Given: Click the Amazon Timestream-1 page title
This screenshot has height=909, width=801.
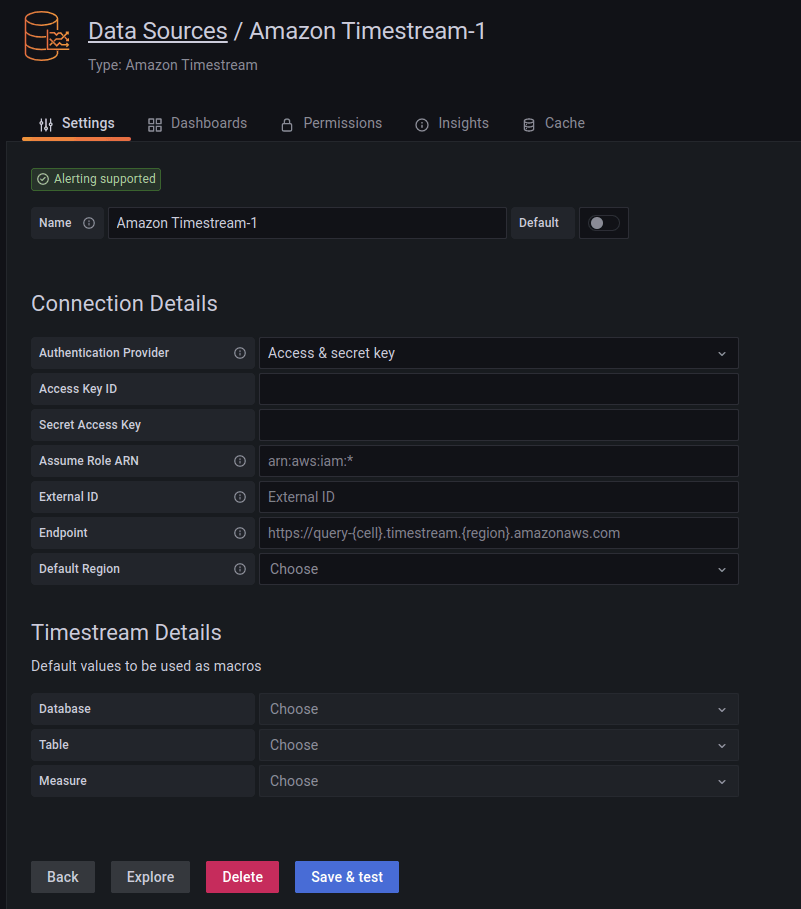Looking at the screenshot, I should click(x=367, y=31).
